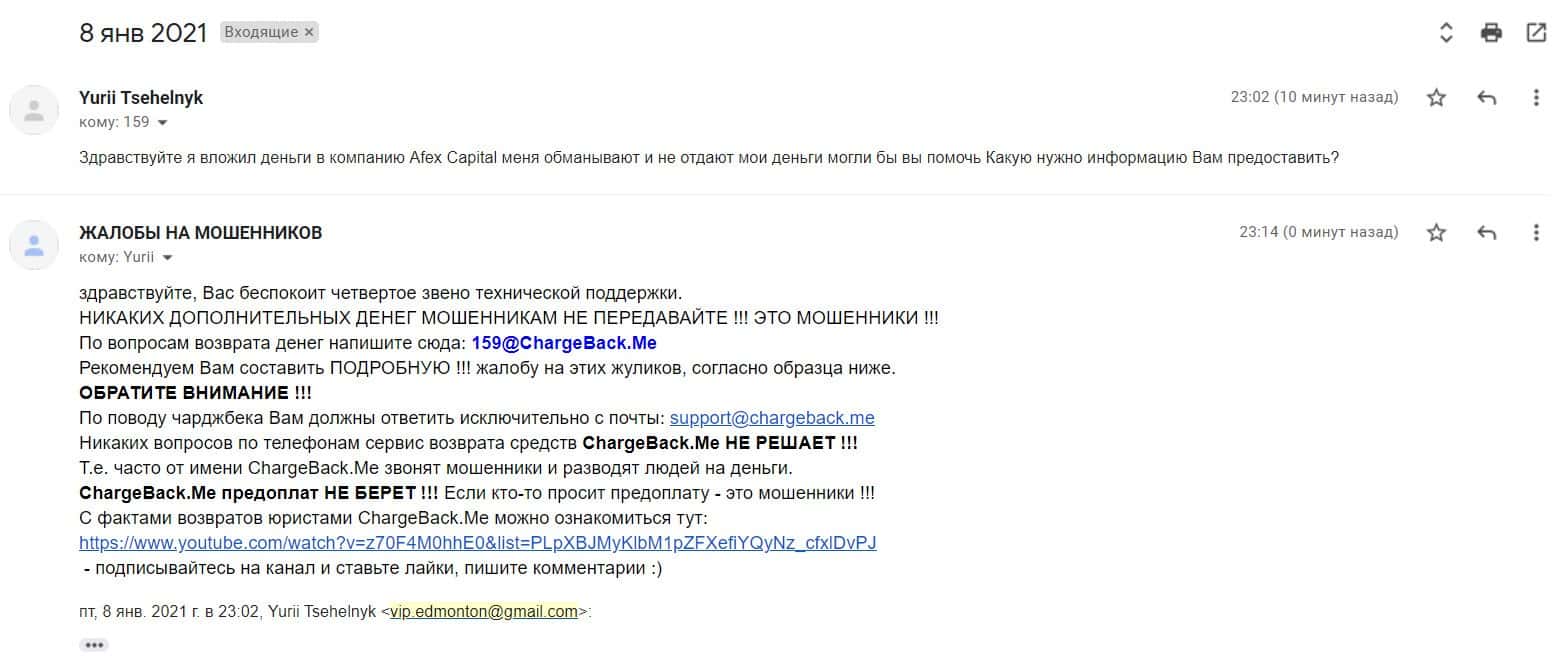The height and width of the screenshot is (661, 1566).
Task: Click Yurii Tsehelnyk's avatar
Action: point(34,110)
